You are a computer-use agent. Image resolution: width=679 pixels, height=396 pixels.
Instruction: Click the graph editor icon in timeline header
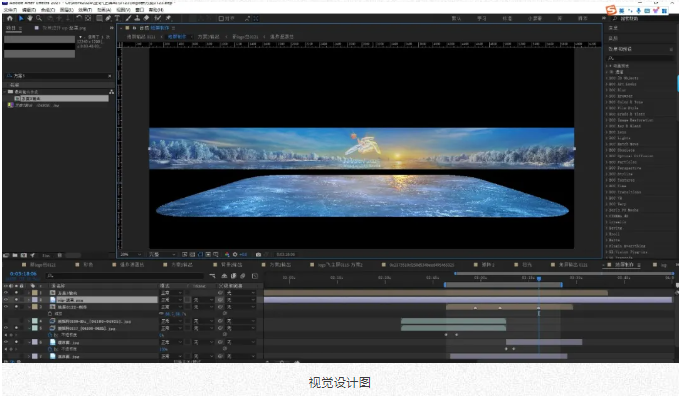coord(255,276)
